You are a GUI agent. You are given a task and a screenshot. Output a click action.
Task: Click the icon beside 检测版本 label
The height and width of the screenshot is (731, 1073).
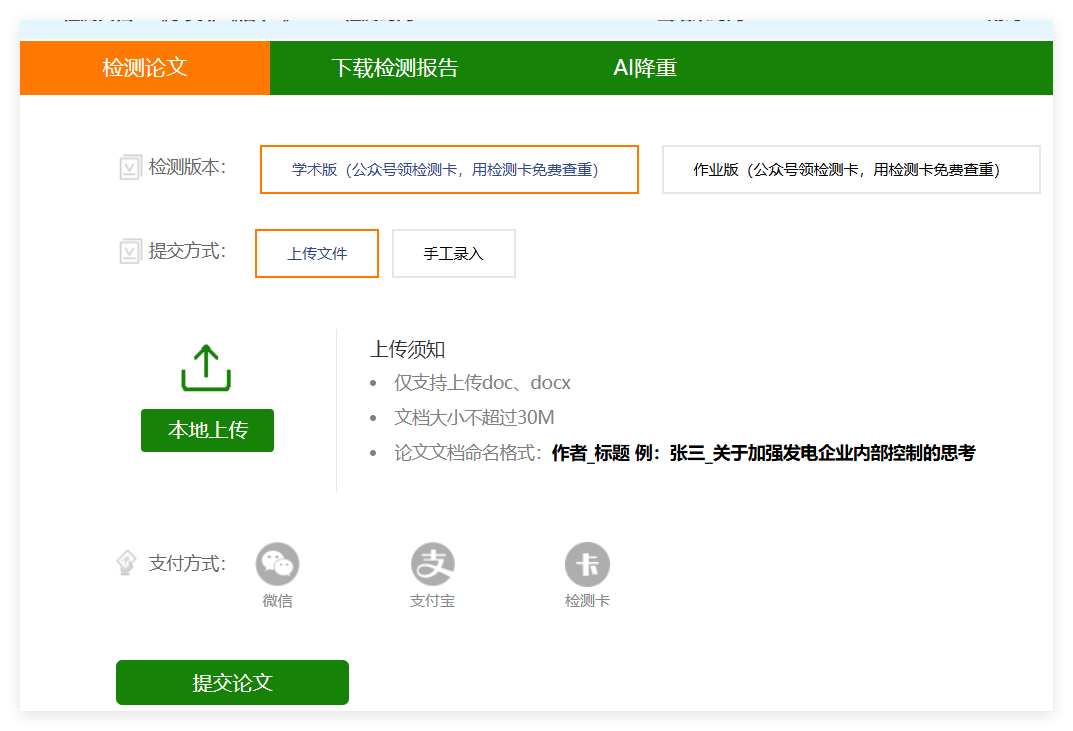[130, 167]
